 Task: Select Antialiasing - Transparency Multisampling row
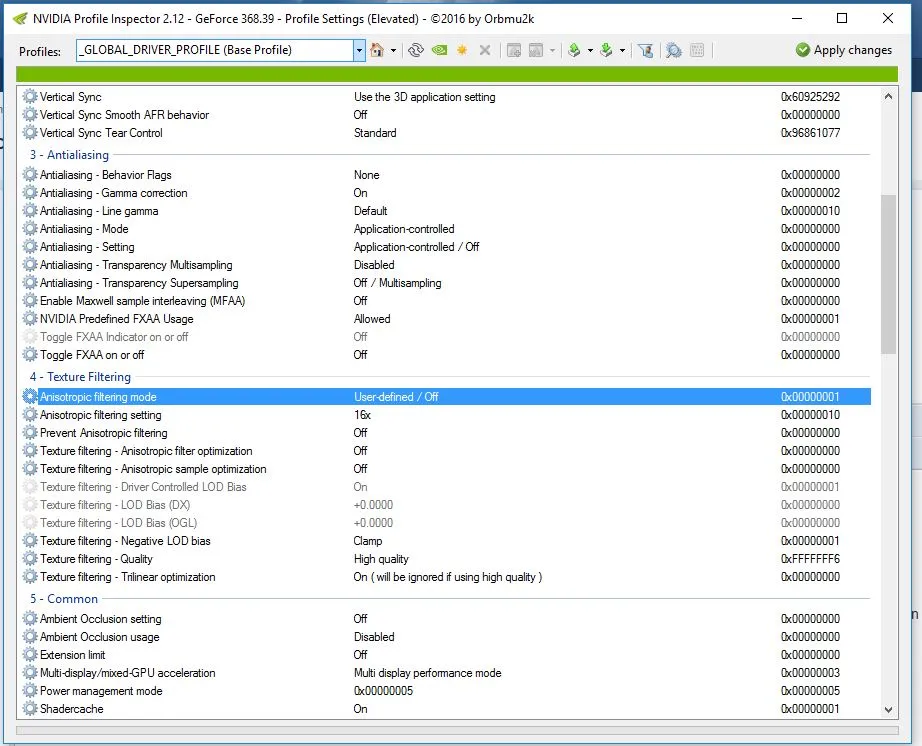(446, 265)
